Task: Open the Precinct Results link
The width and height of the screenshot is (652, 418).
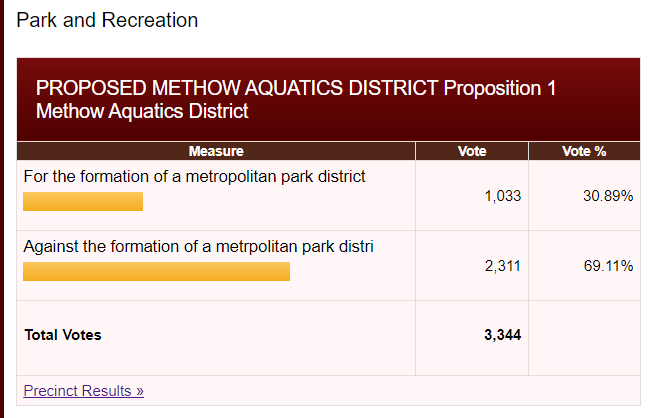Action: point(83,391)
